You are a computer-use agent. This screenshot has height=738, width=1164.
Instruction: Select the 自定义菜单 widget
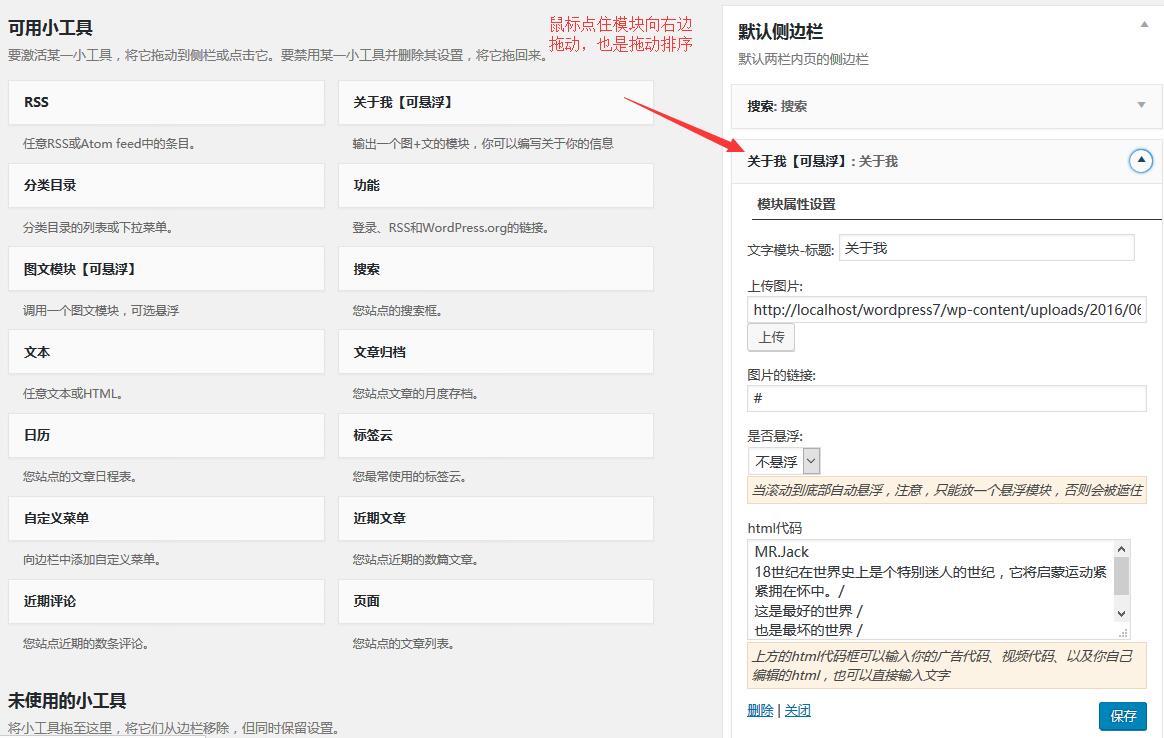point(166,518)
